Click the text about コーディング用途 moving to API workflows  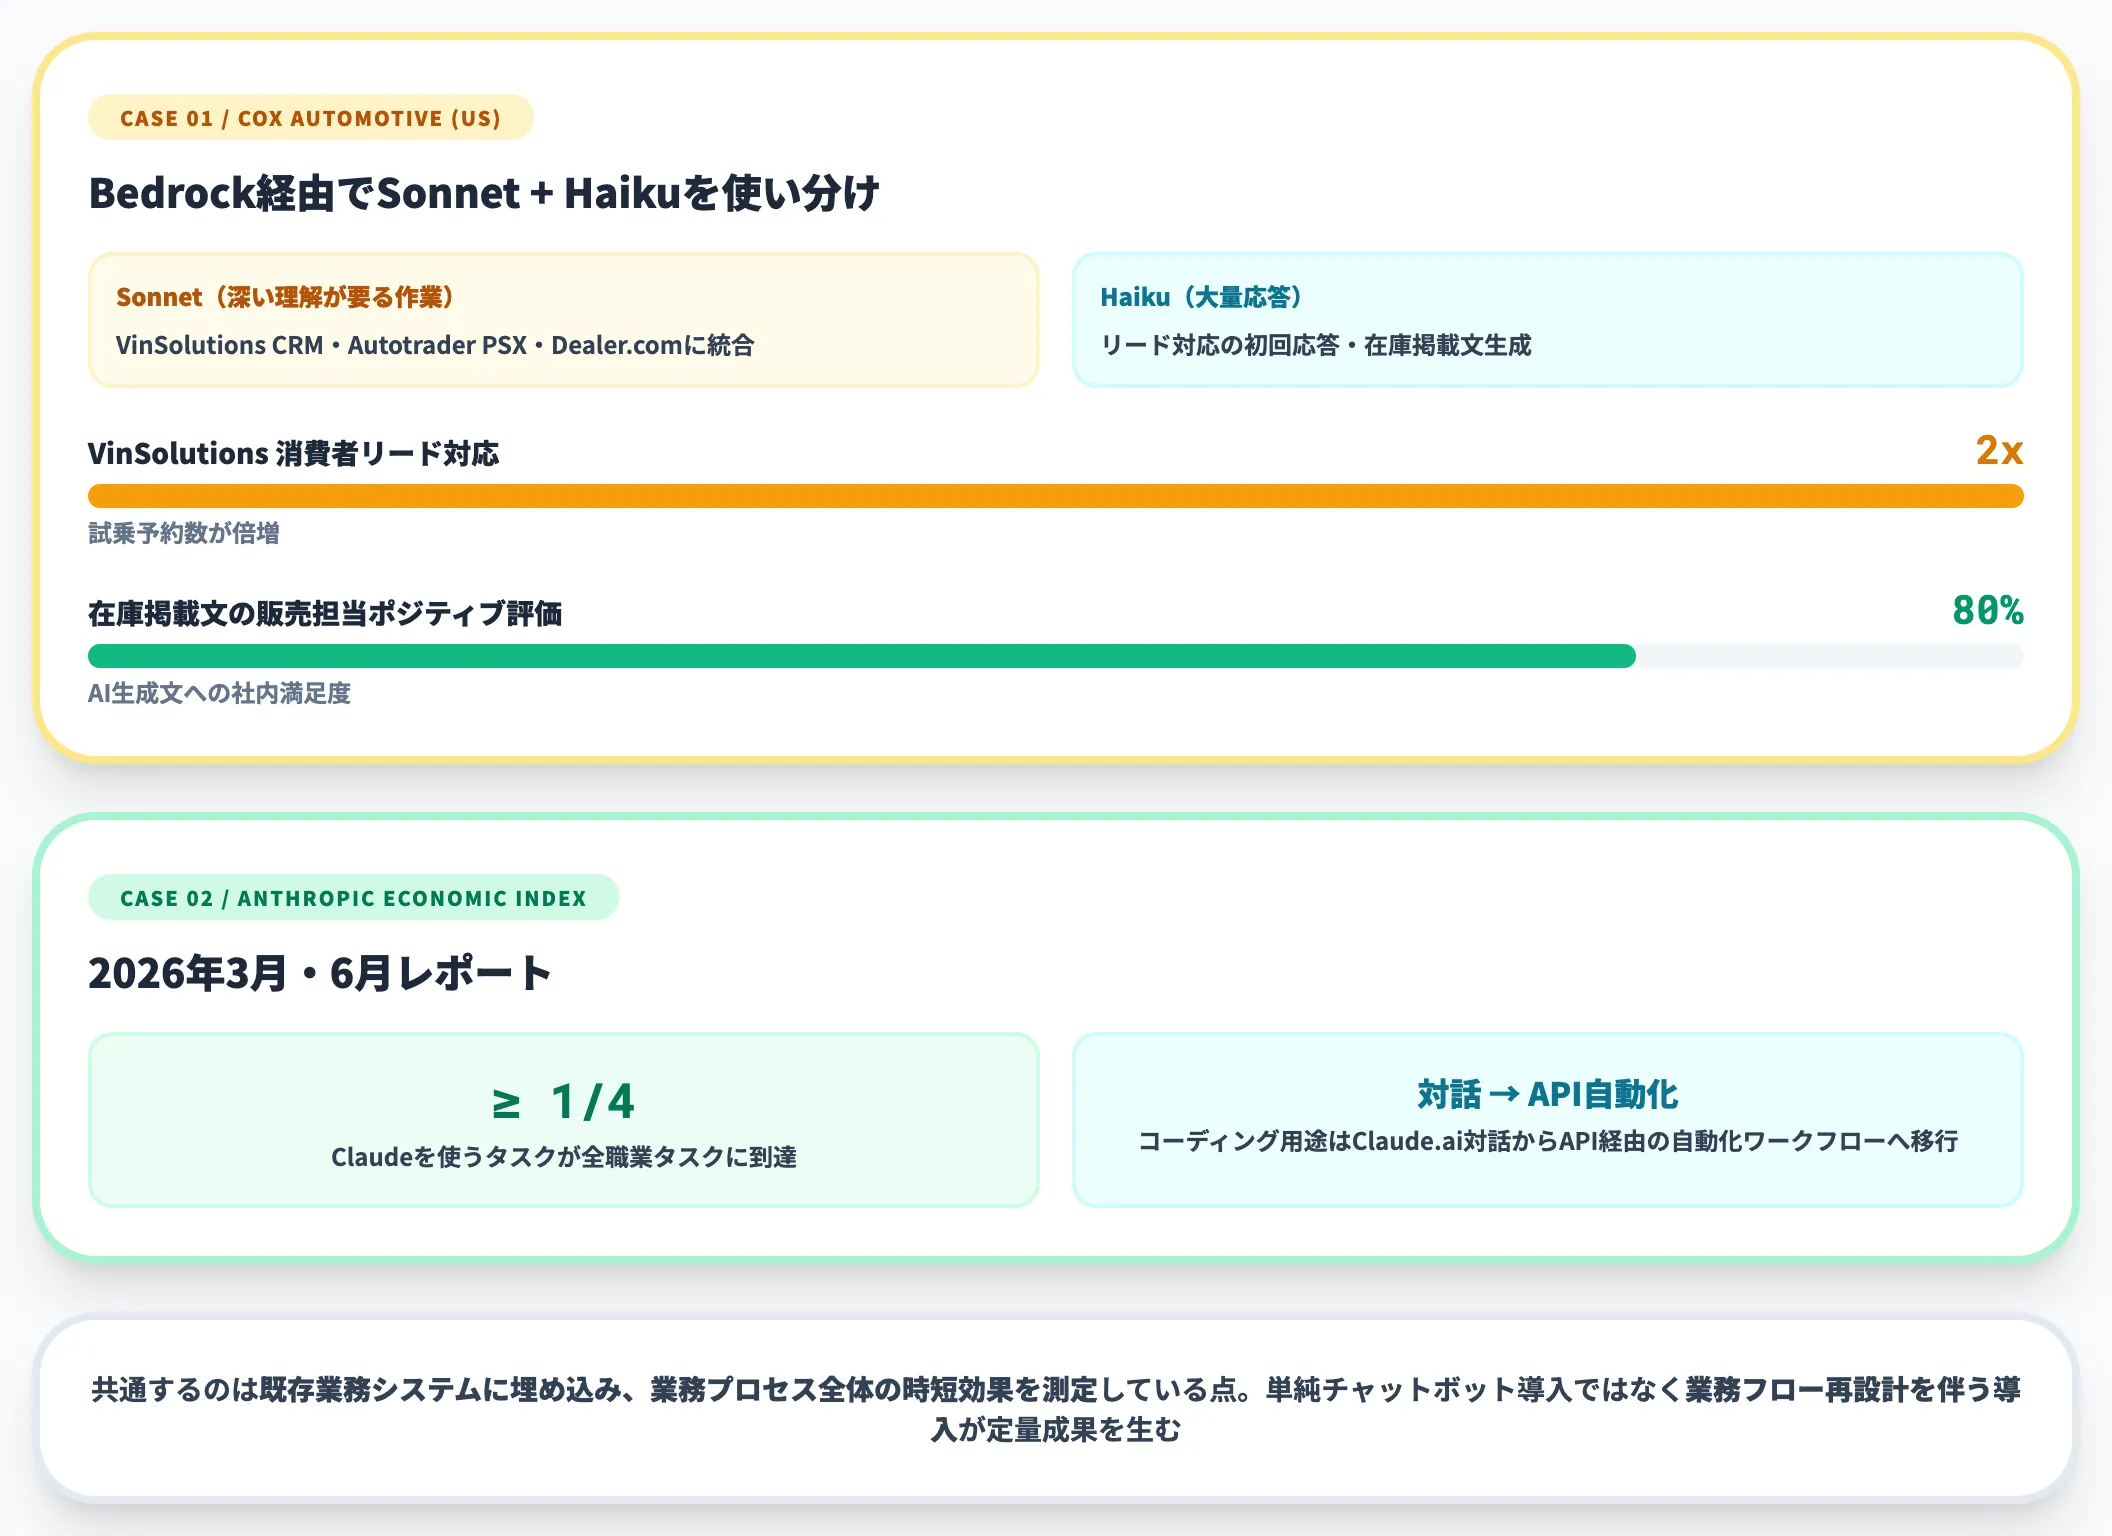pos(1548,1141)
